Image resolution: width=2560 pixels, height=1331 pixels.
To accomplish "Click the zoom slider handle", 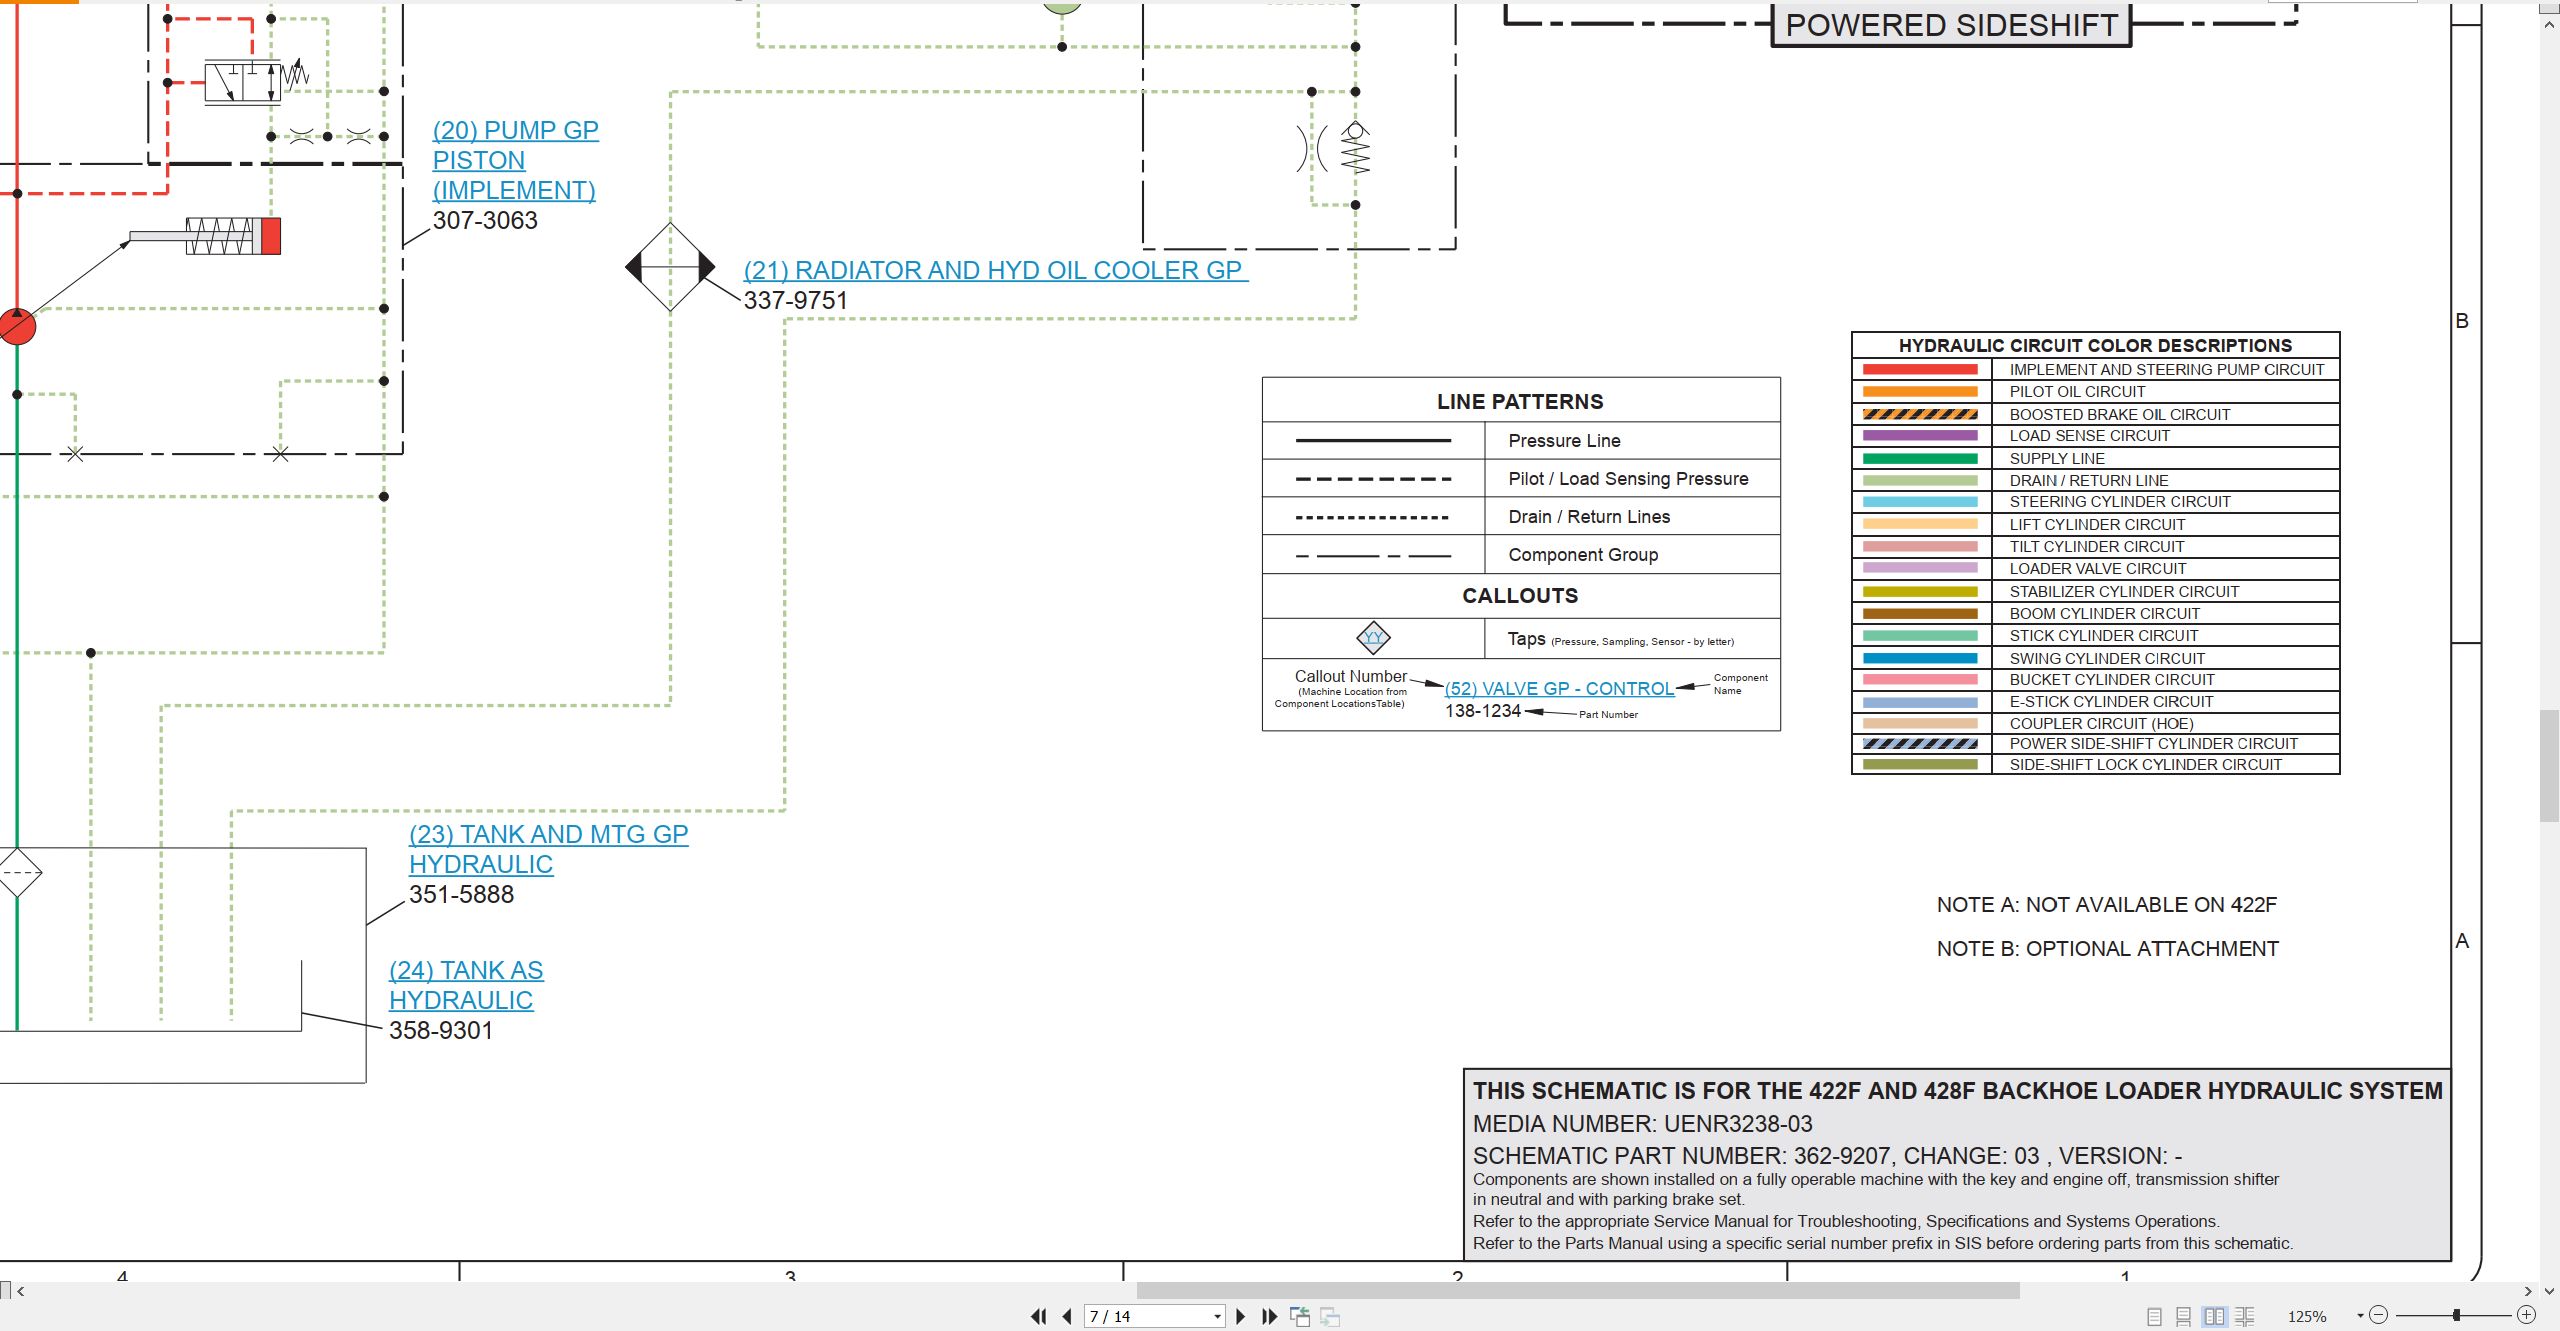I will 2457,1315.
